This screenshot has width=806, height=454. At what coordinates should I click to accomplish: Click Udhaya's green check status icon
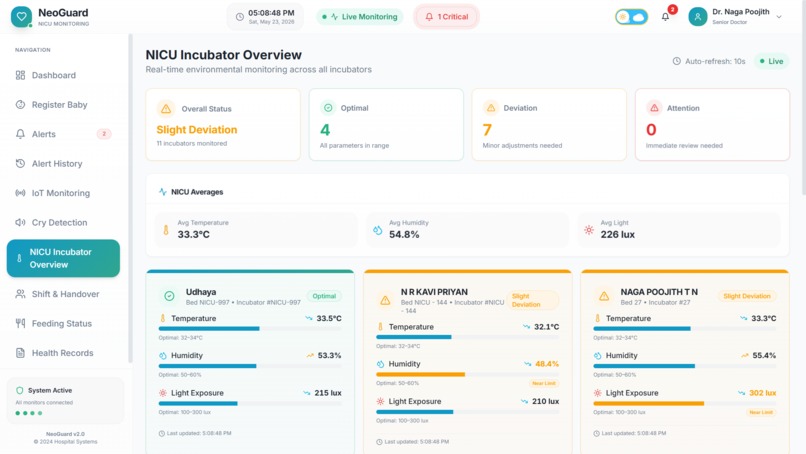click(169, 296)
